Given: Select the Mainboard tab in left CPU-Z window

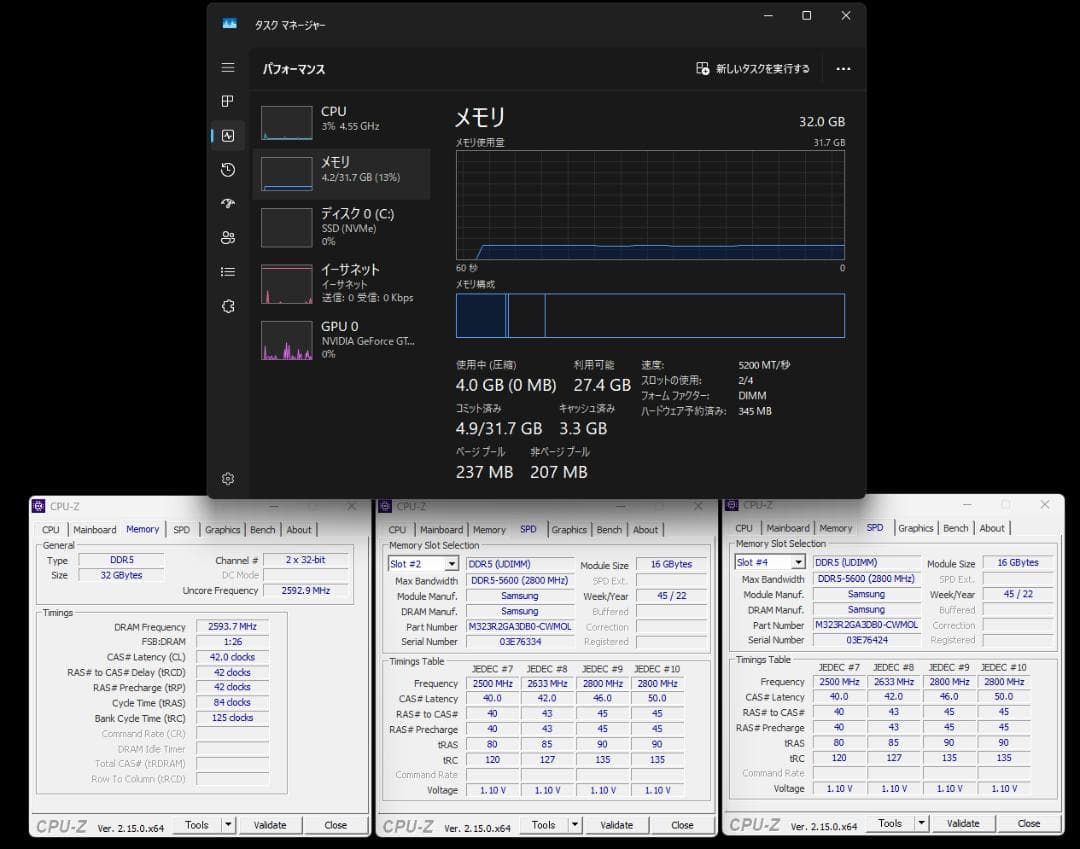Looking at the screenshot, I should 94,529.
